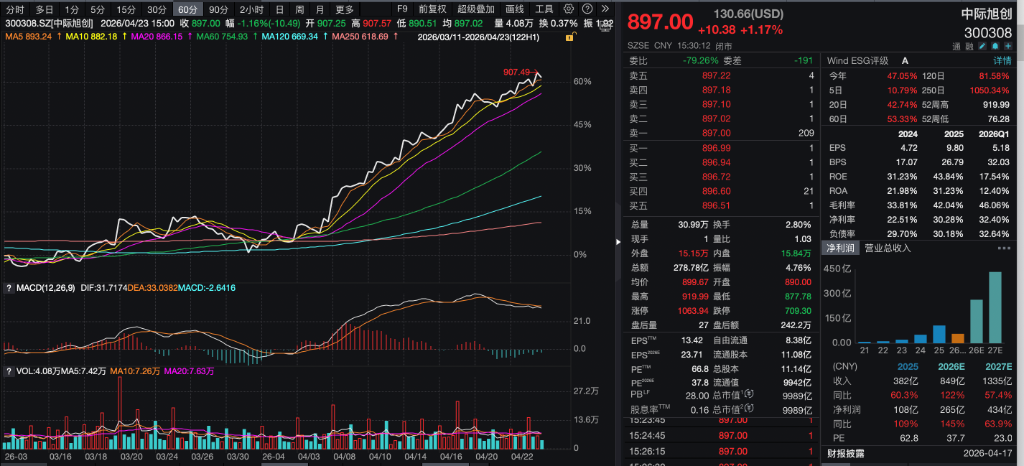The width and height of the screenshot is (1024, 466).
Task: Click the help question mark icon in toolbar
Action: (x=586, y=9)
